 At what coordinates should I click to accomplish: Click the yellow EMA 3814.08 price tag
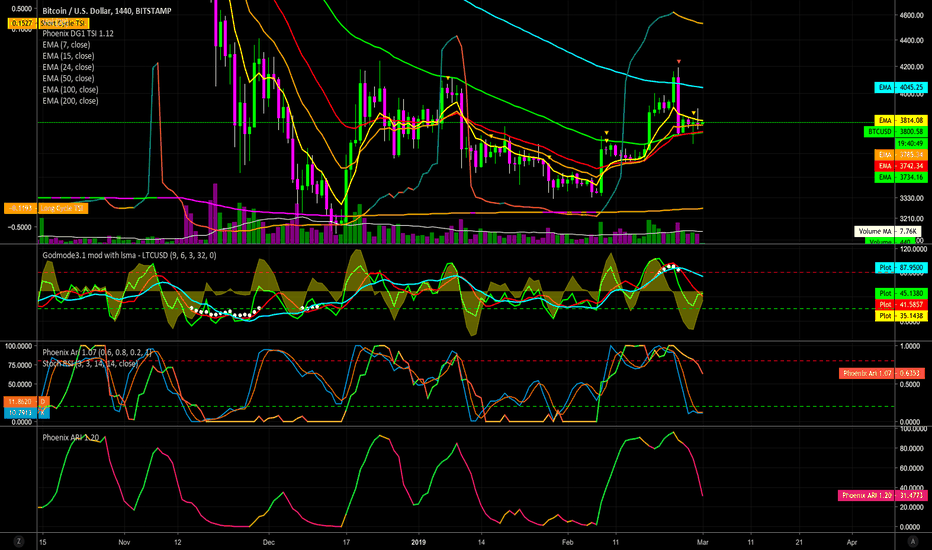tap(900, 120)
